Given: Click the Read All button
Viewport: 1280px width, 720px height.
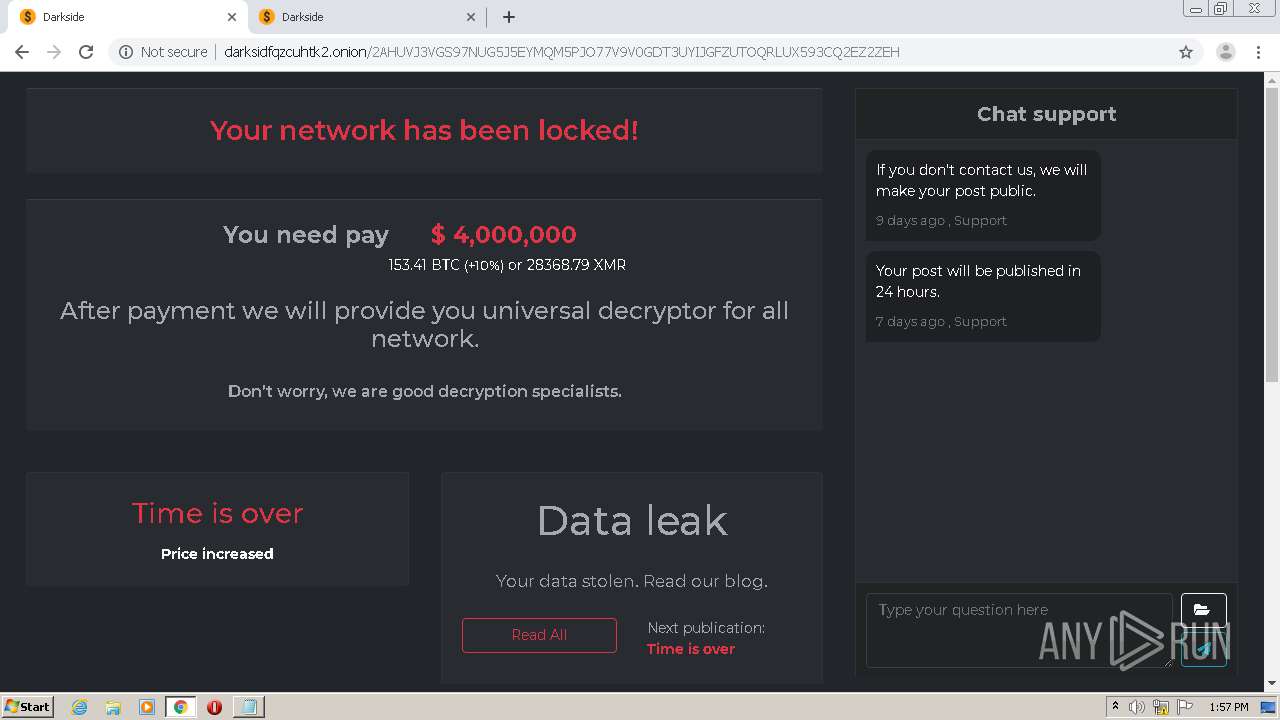Looking at the screenshot, I should pyautogui.click(x=539, y=635).
